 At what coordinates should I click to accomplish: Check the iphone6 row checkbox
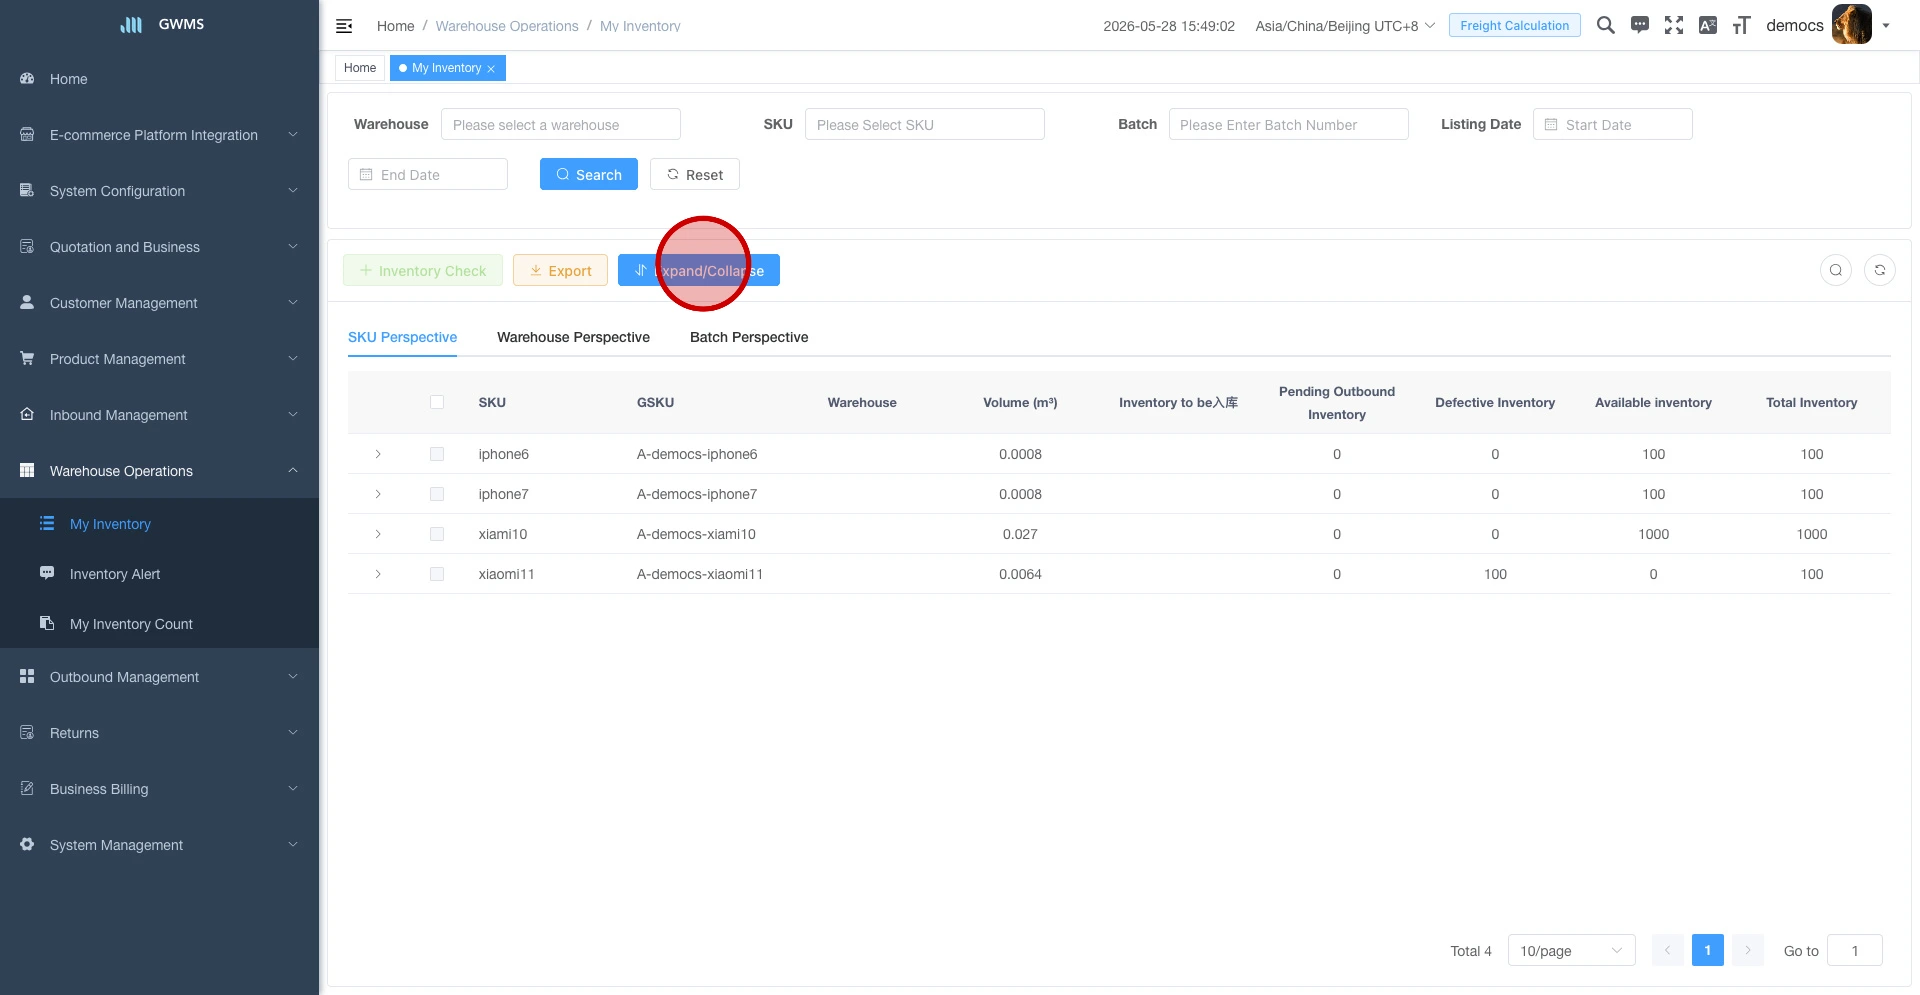click(x=437, y=454)
